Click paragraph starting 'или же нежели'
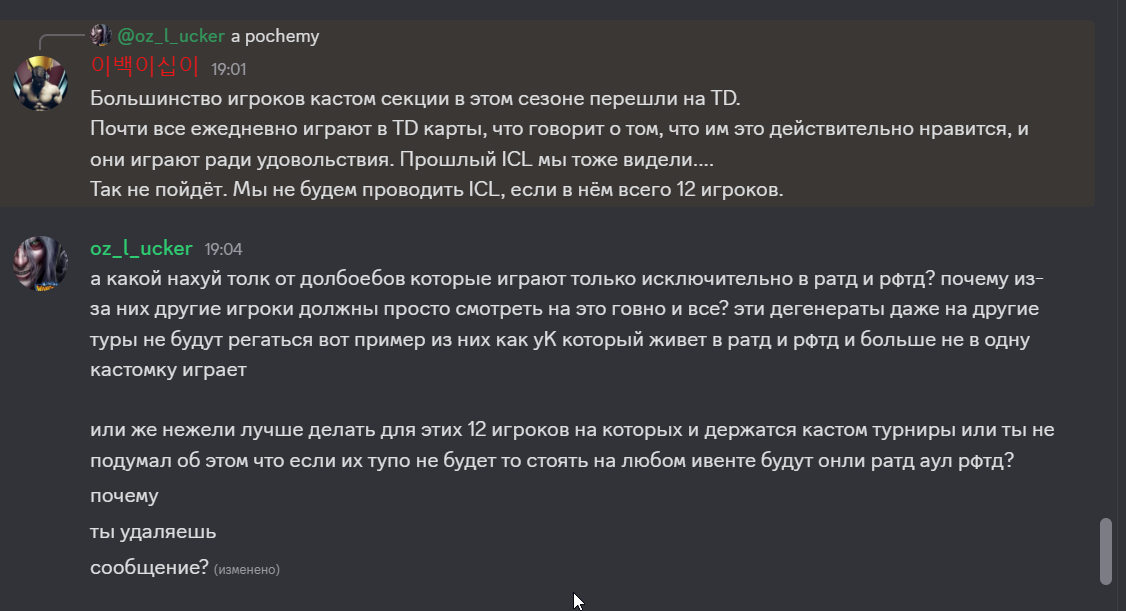 [x=572, y=445]
